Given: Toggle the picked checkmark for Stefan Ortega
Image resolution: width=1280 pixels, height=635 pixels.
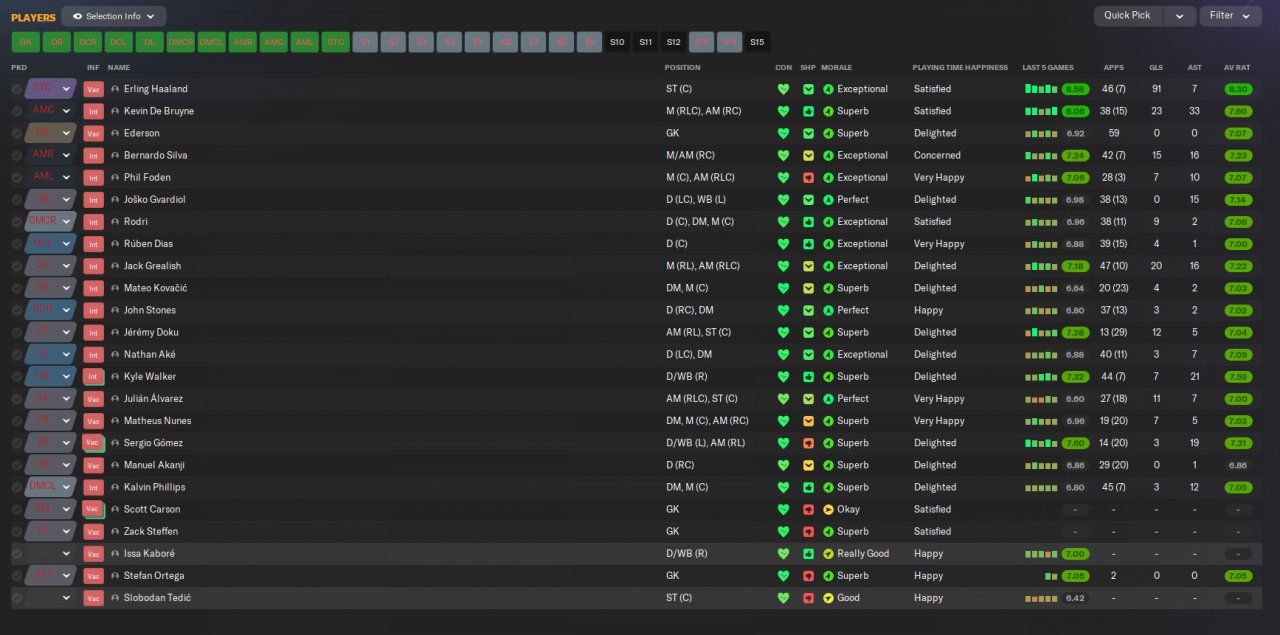Looking at the screenshot, I should click(x=17, y=576).
